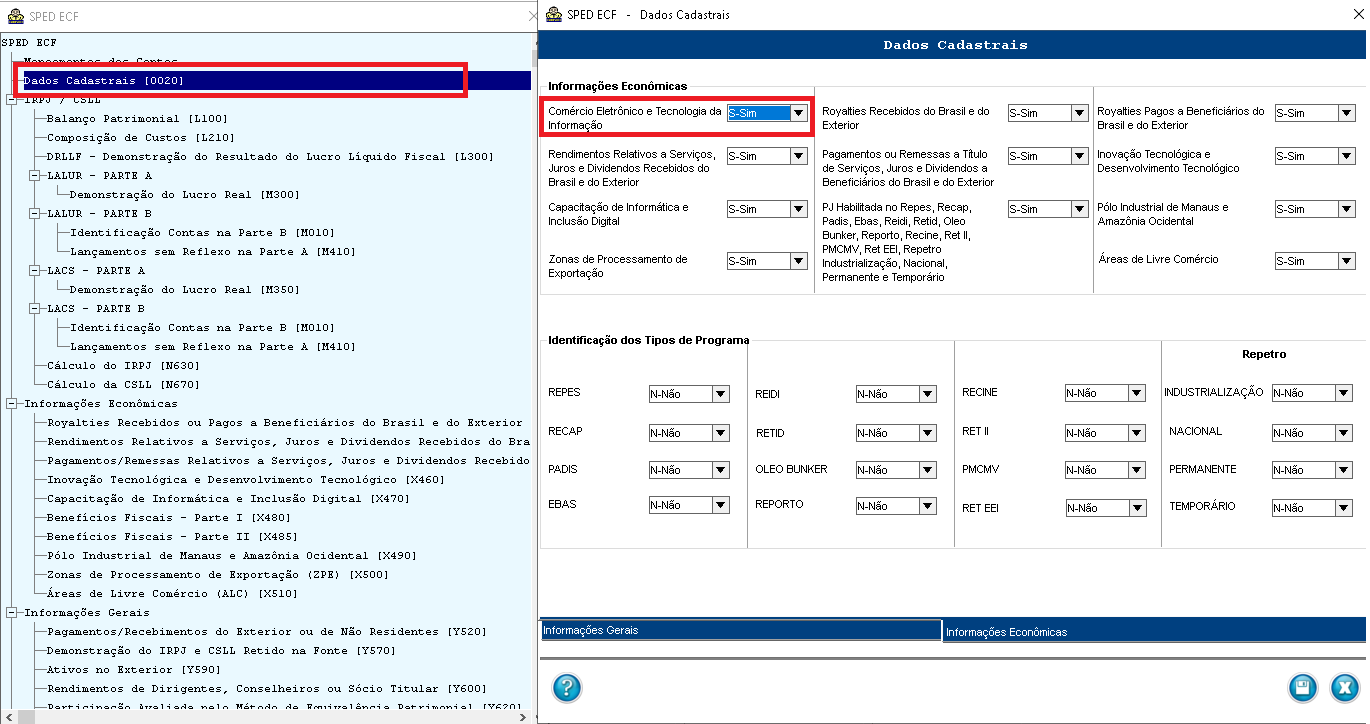This screenshot has height=724, width=1370.
Task: Open Repetro TEMPORÁRIO dropdown
Action: 1344,508
